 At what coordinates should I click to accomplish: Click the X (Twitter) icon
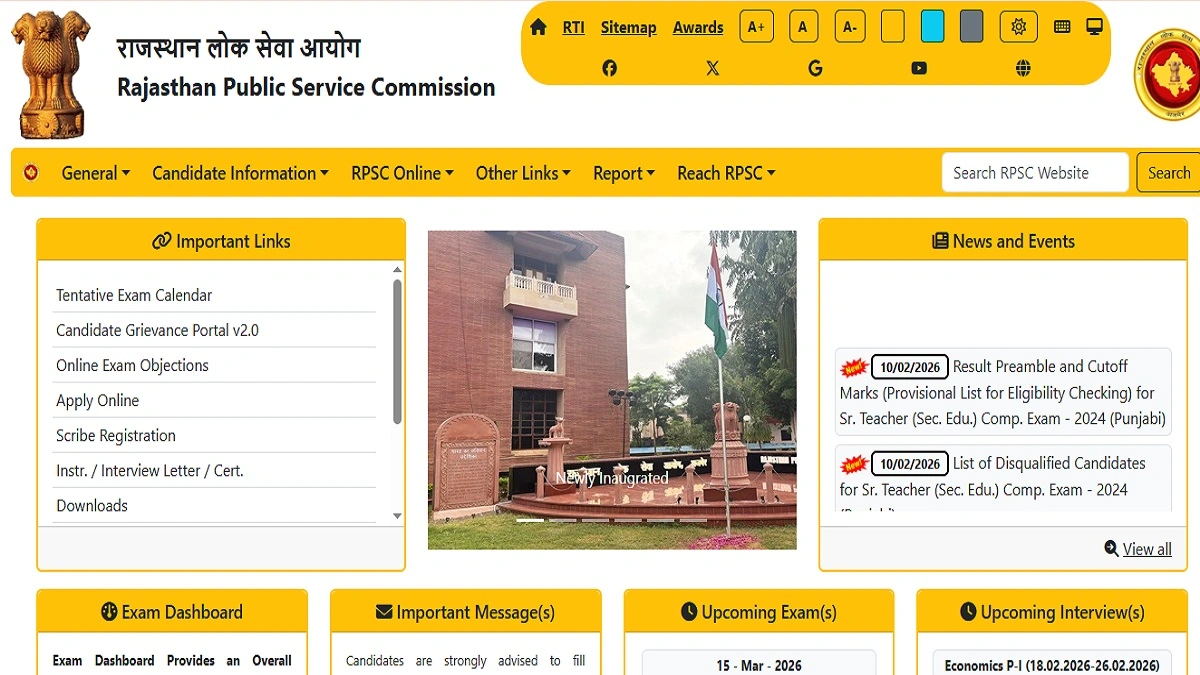point(712,68)
